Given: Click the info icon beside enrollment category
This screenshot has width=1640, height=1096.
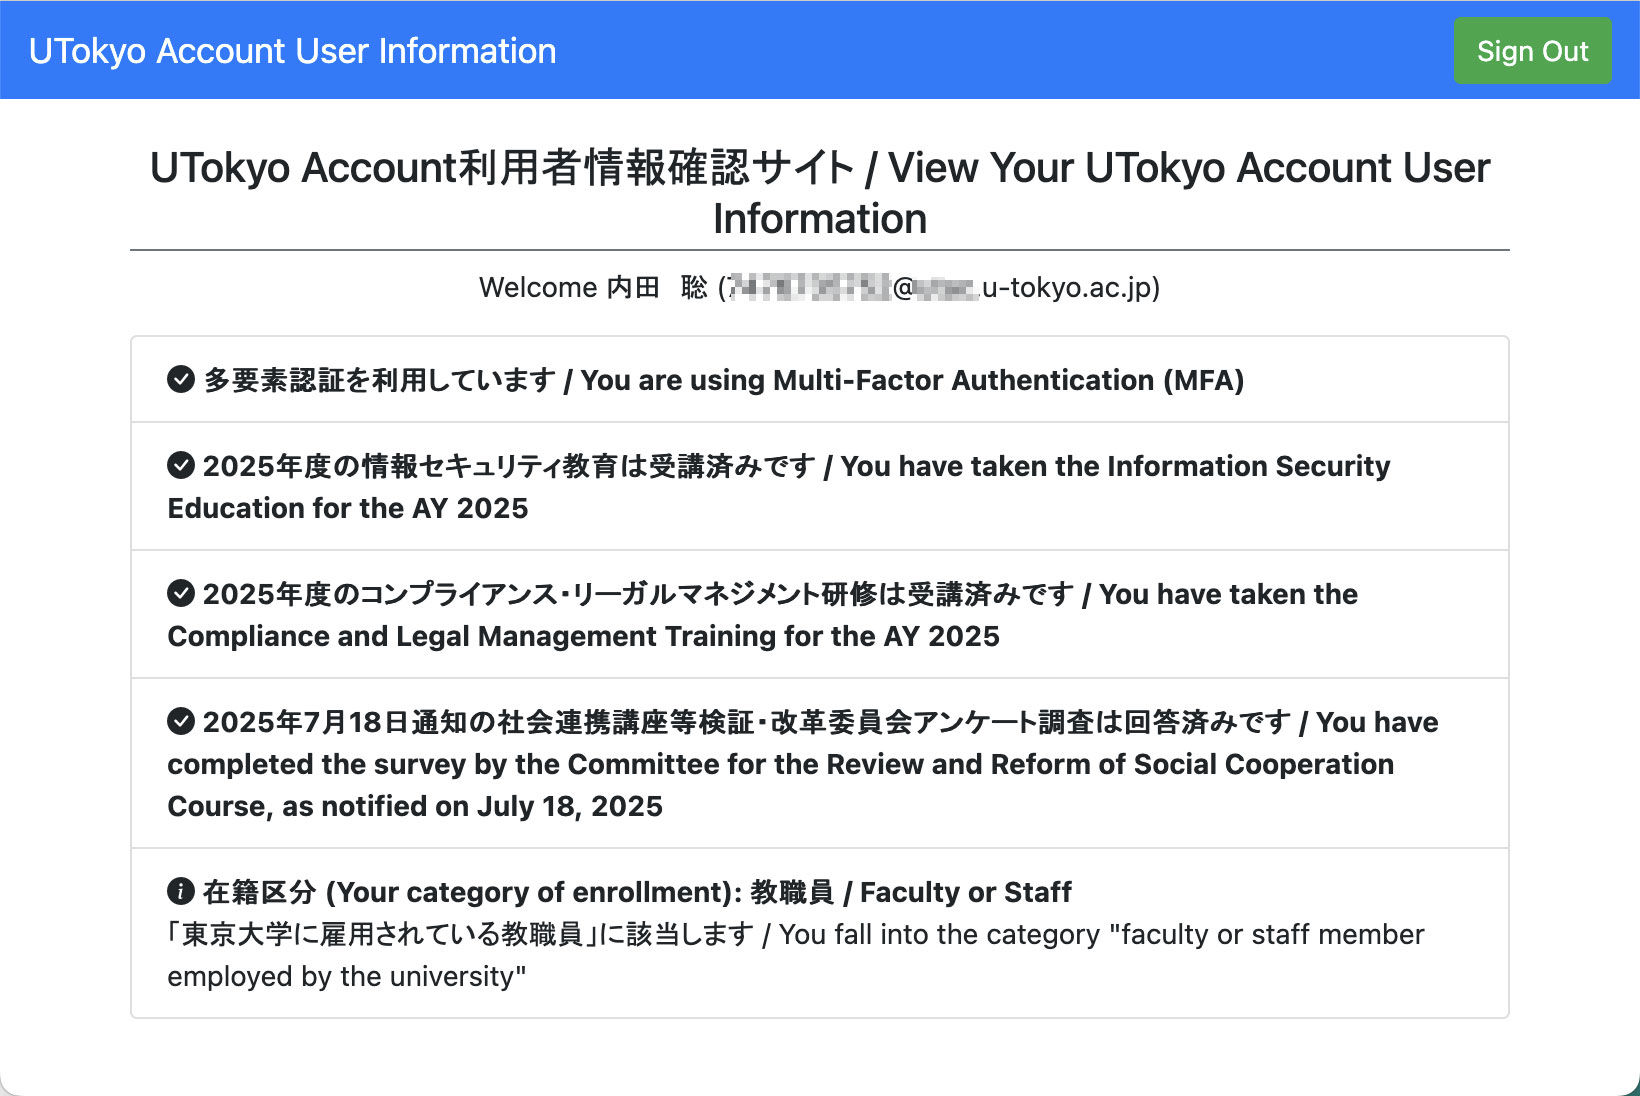Looking at the screenshot, I should click(x=181, y=892).
